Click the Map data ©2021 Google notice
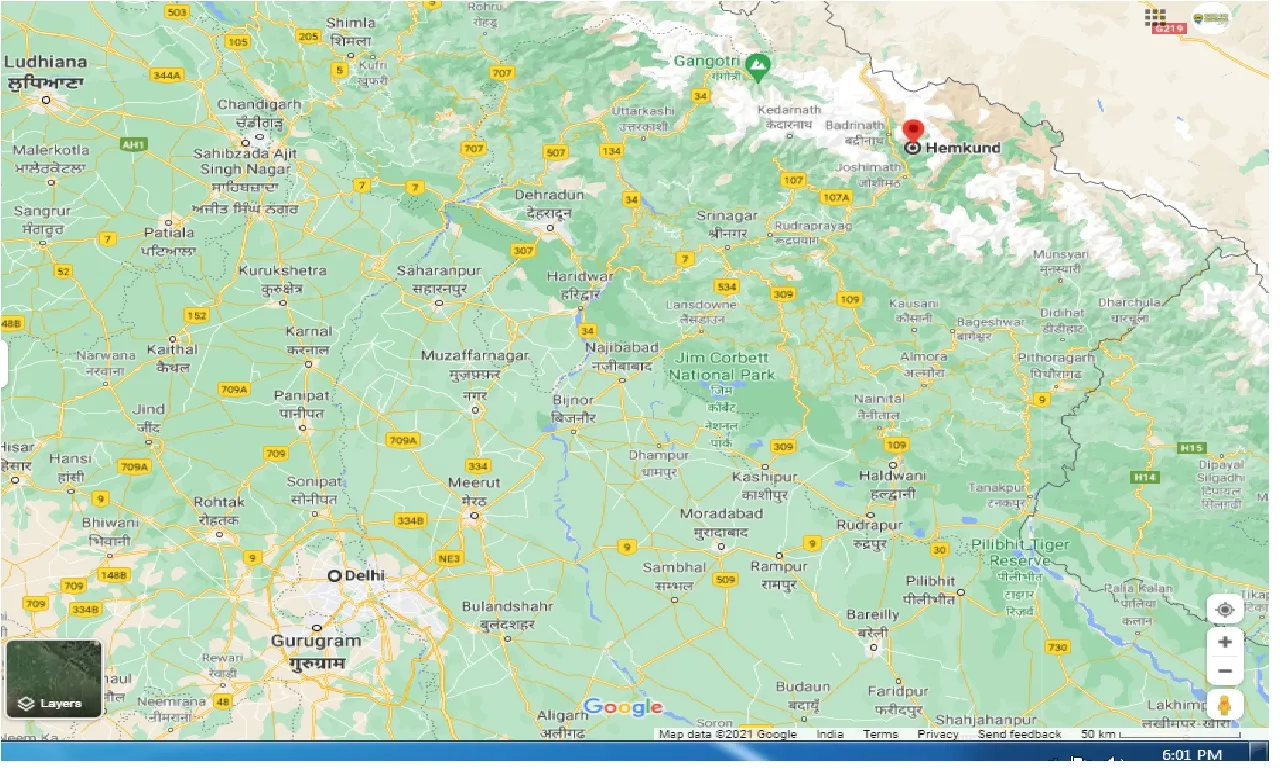Screen dimensions: 1280x768 click(x=728, y=734)
